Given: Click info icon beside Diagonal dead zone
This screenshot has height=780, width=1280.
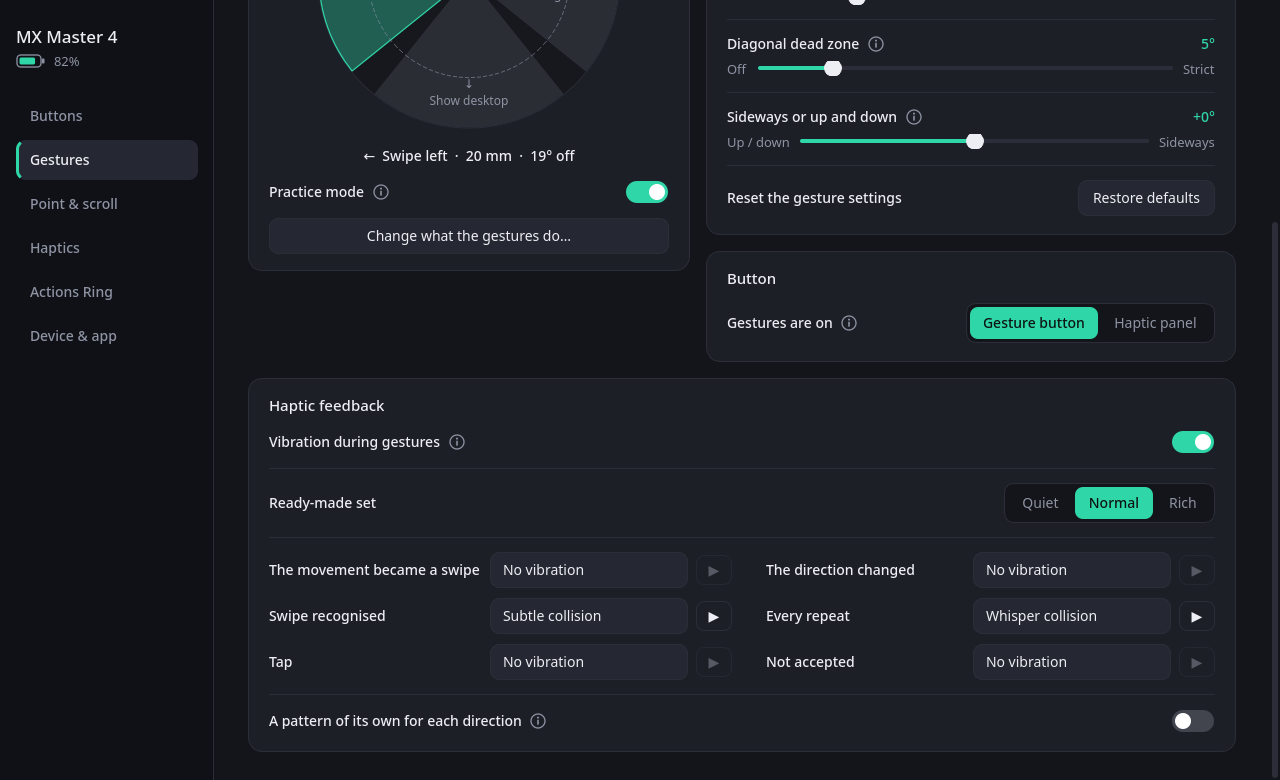Looking at the screenshot, I should (x=876, y=44).
